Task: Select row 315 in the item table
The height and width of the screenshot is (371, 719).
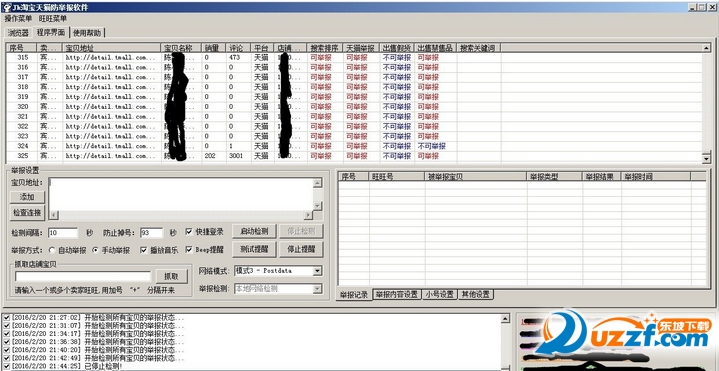Action: coord(354,58)
